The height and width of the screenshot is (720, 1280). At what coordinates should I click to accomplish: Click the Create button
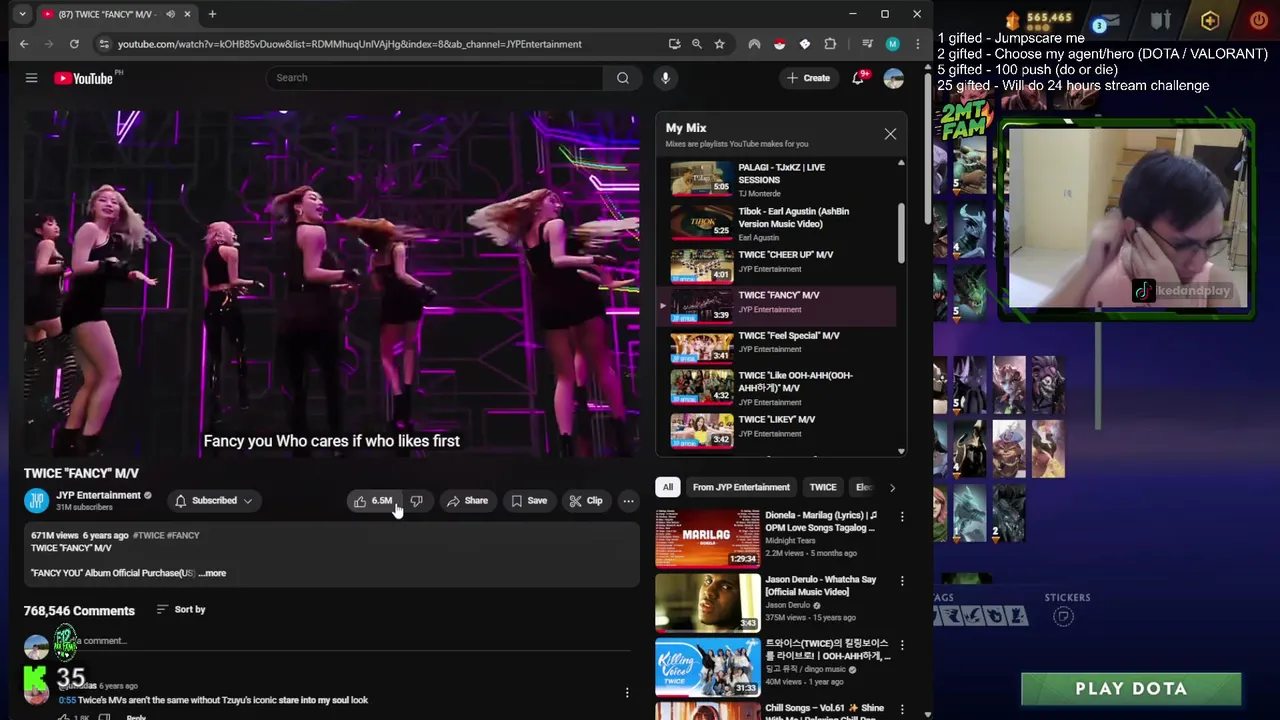(x=808, y=78)
